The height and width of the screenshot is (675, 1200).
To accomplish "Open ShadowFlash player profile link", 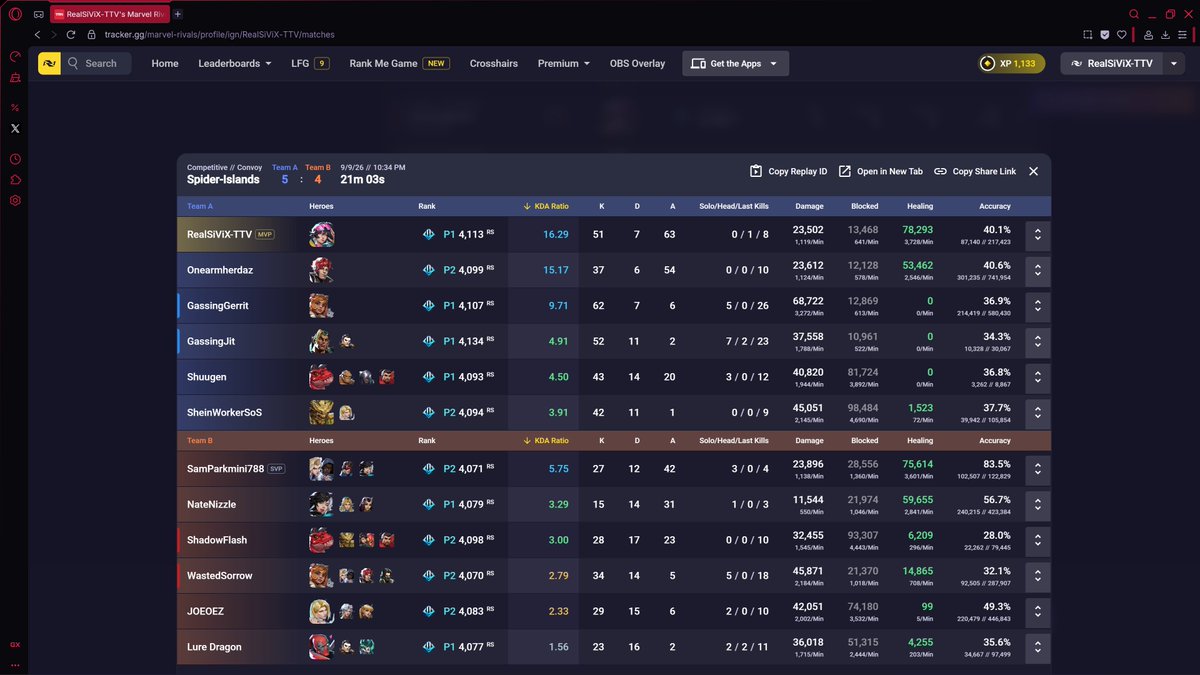I will click(217, 540).
